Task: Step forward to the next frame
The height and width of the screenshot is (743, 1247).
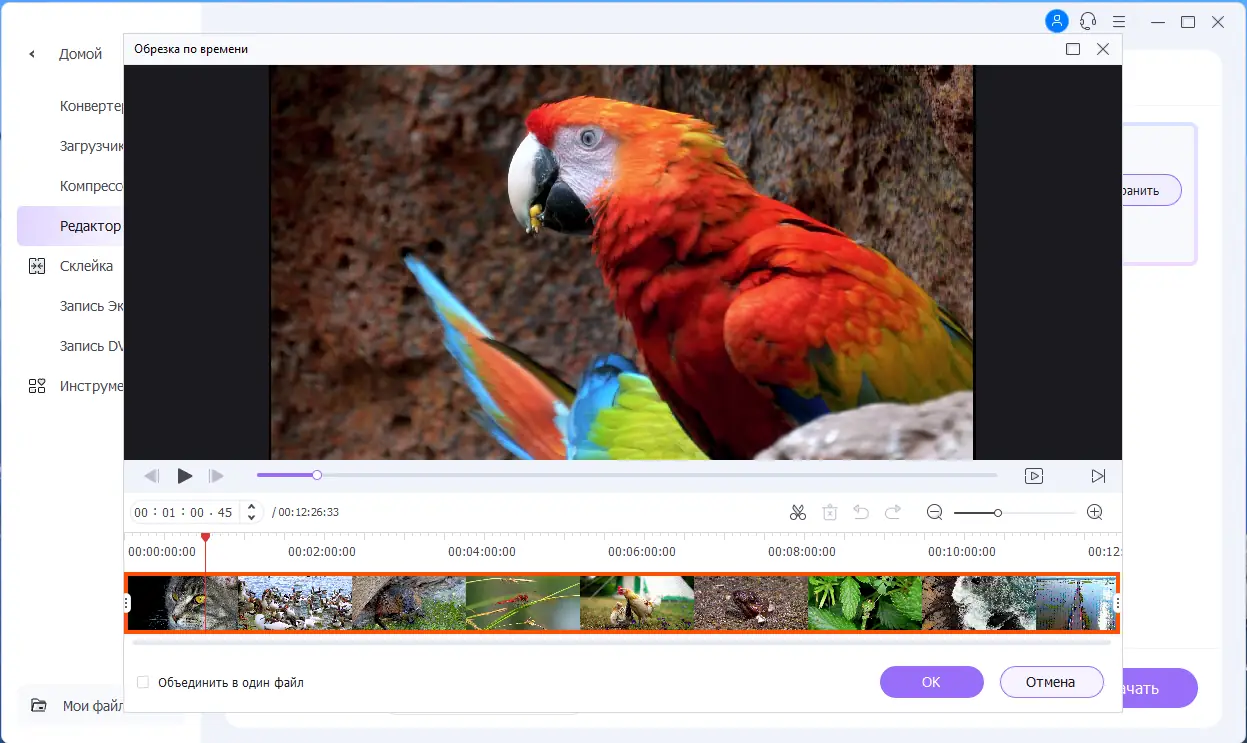Action: point(216,476)
